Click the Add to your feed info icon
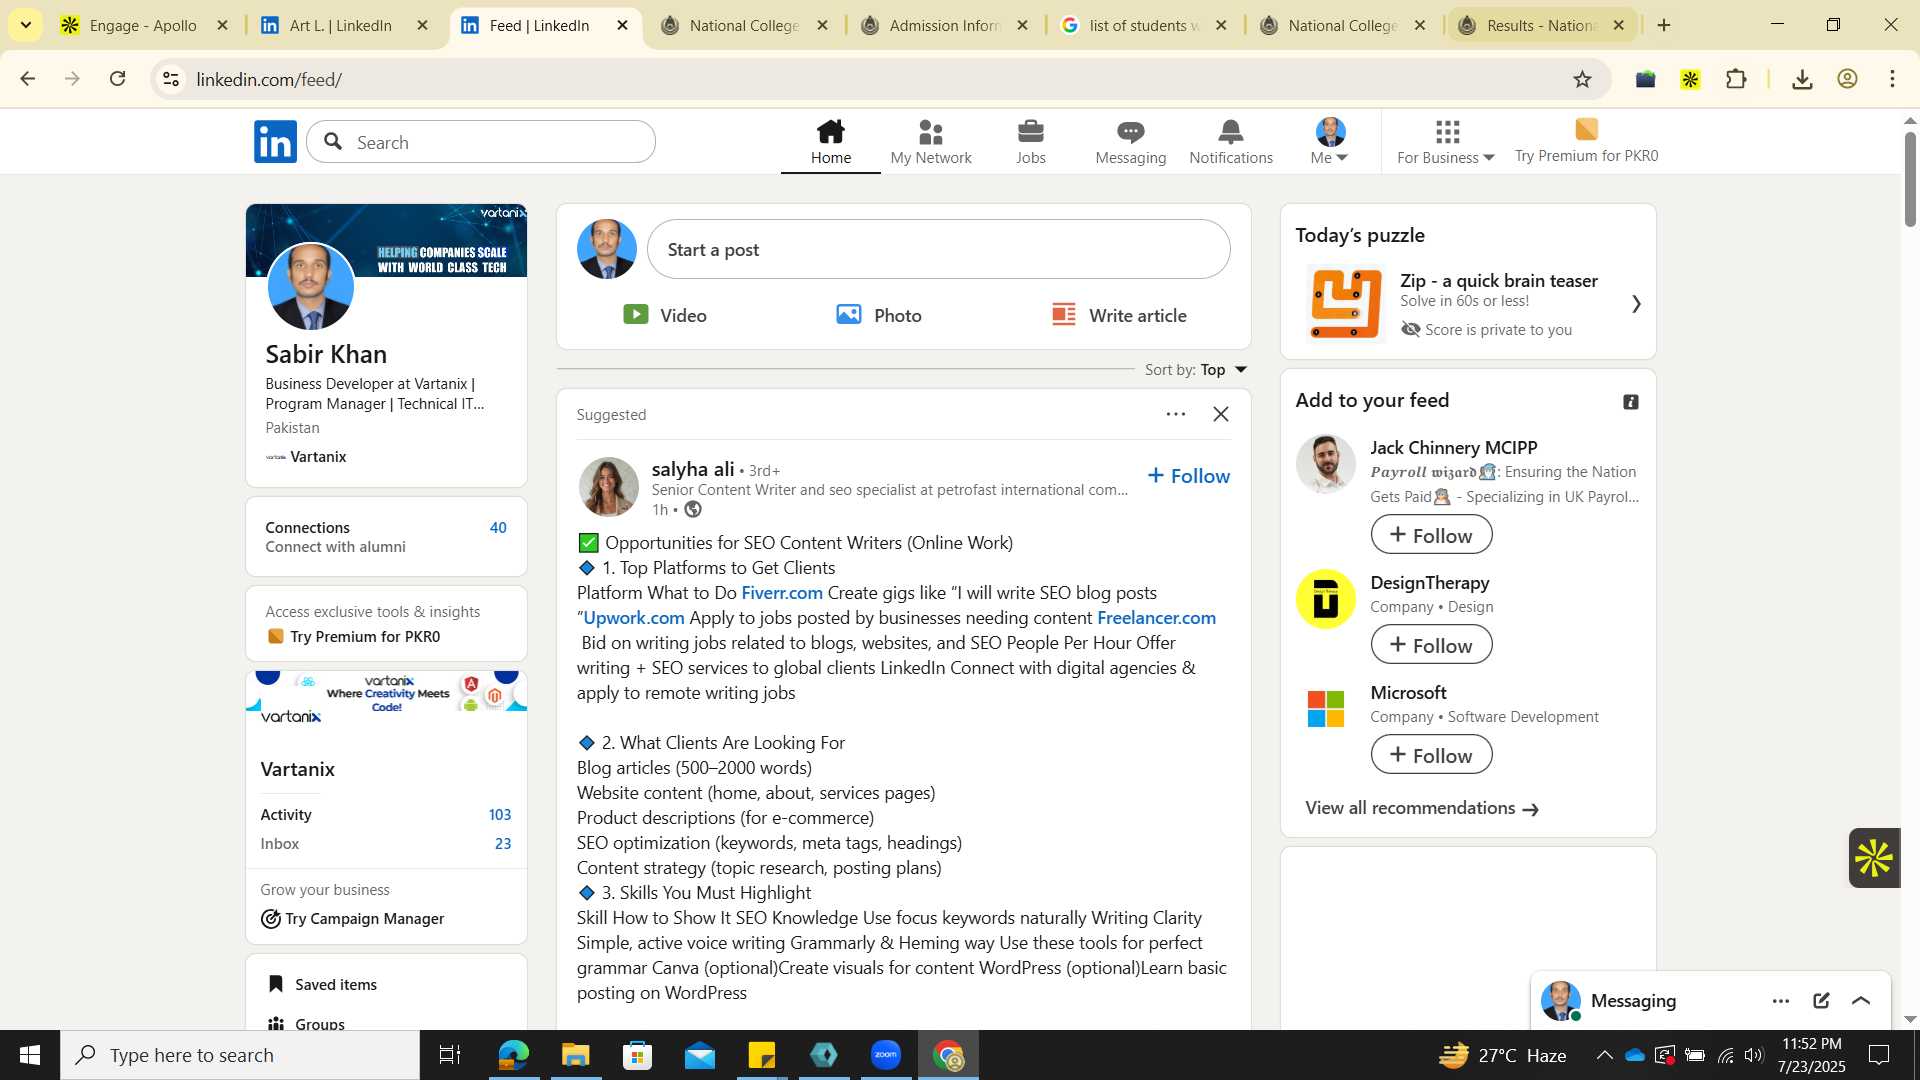Viewport: 1920px width, 1080px height. (1630, 402)
